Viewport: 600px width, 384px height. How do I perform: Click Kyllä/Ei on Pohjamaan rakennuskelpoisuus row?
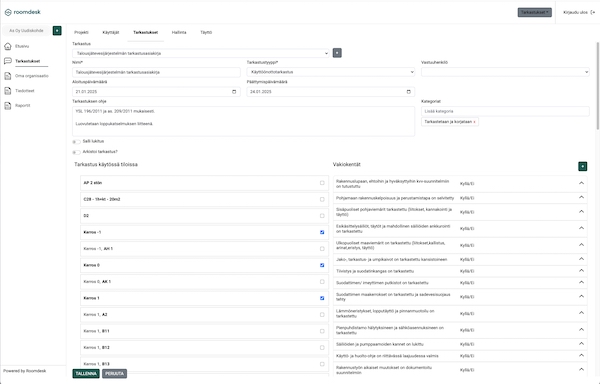click(x=467, y=198)
